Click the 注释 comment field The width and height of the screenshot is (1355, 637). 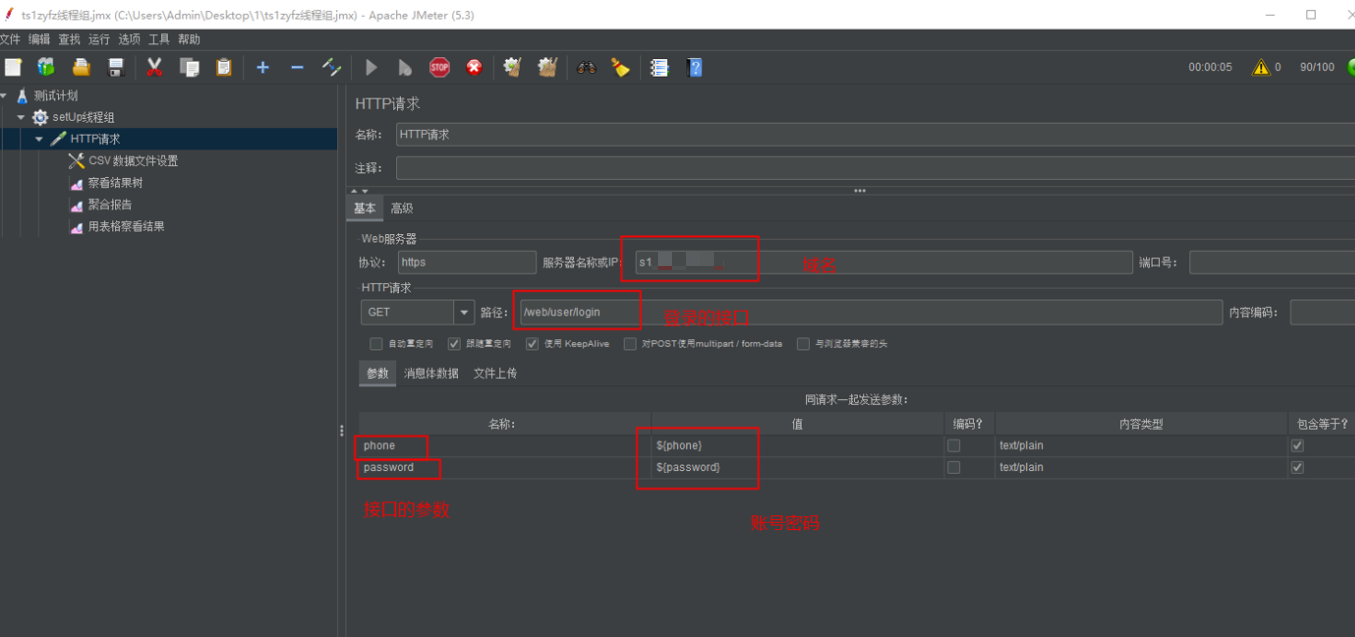click(875, 168)
